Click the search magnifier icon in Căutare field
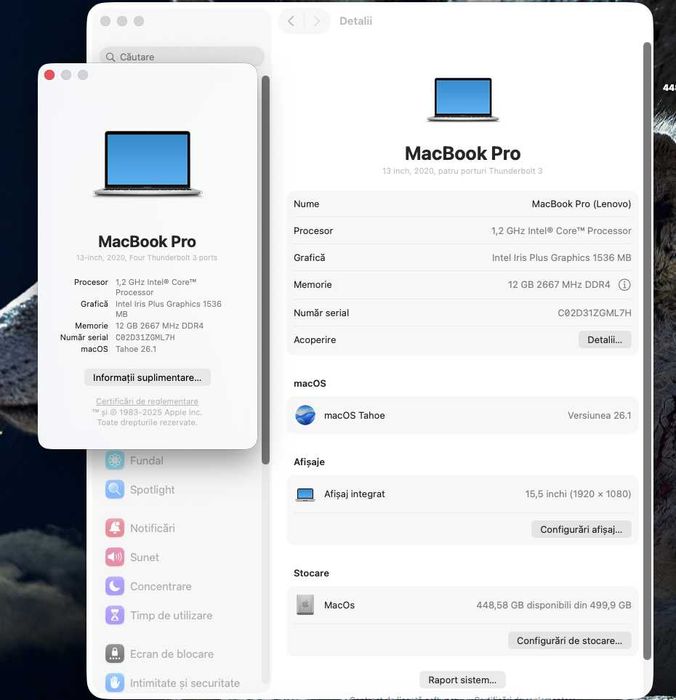The height and width of the screenshot is (700, 676). pos(110,57)
